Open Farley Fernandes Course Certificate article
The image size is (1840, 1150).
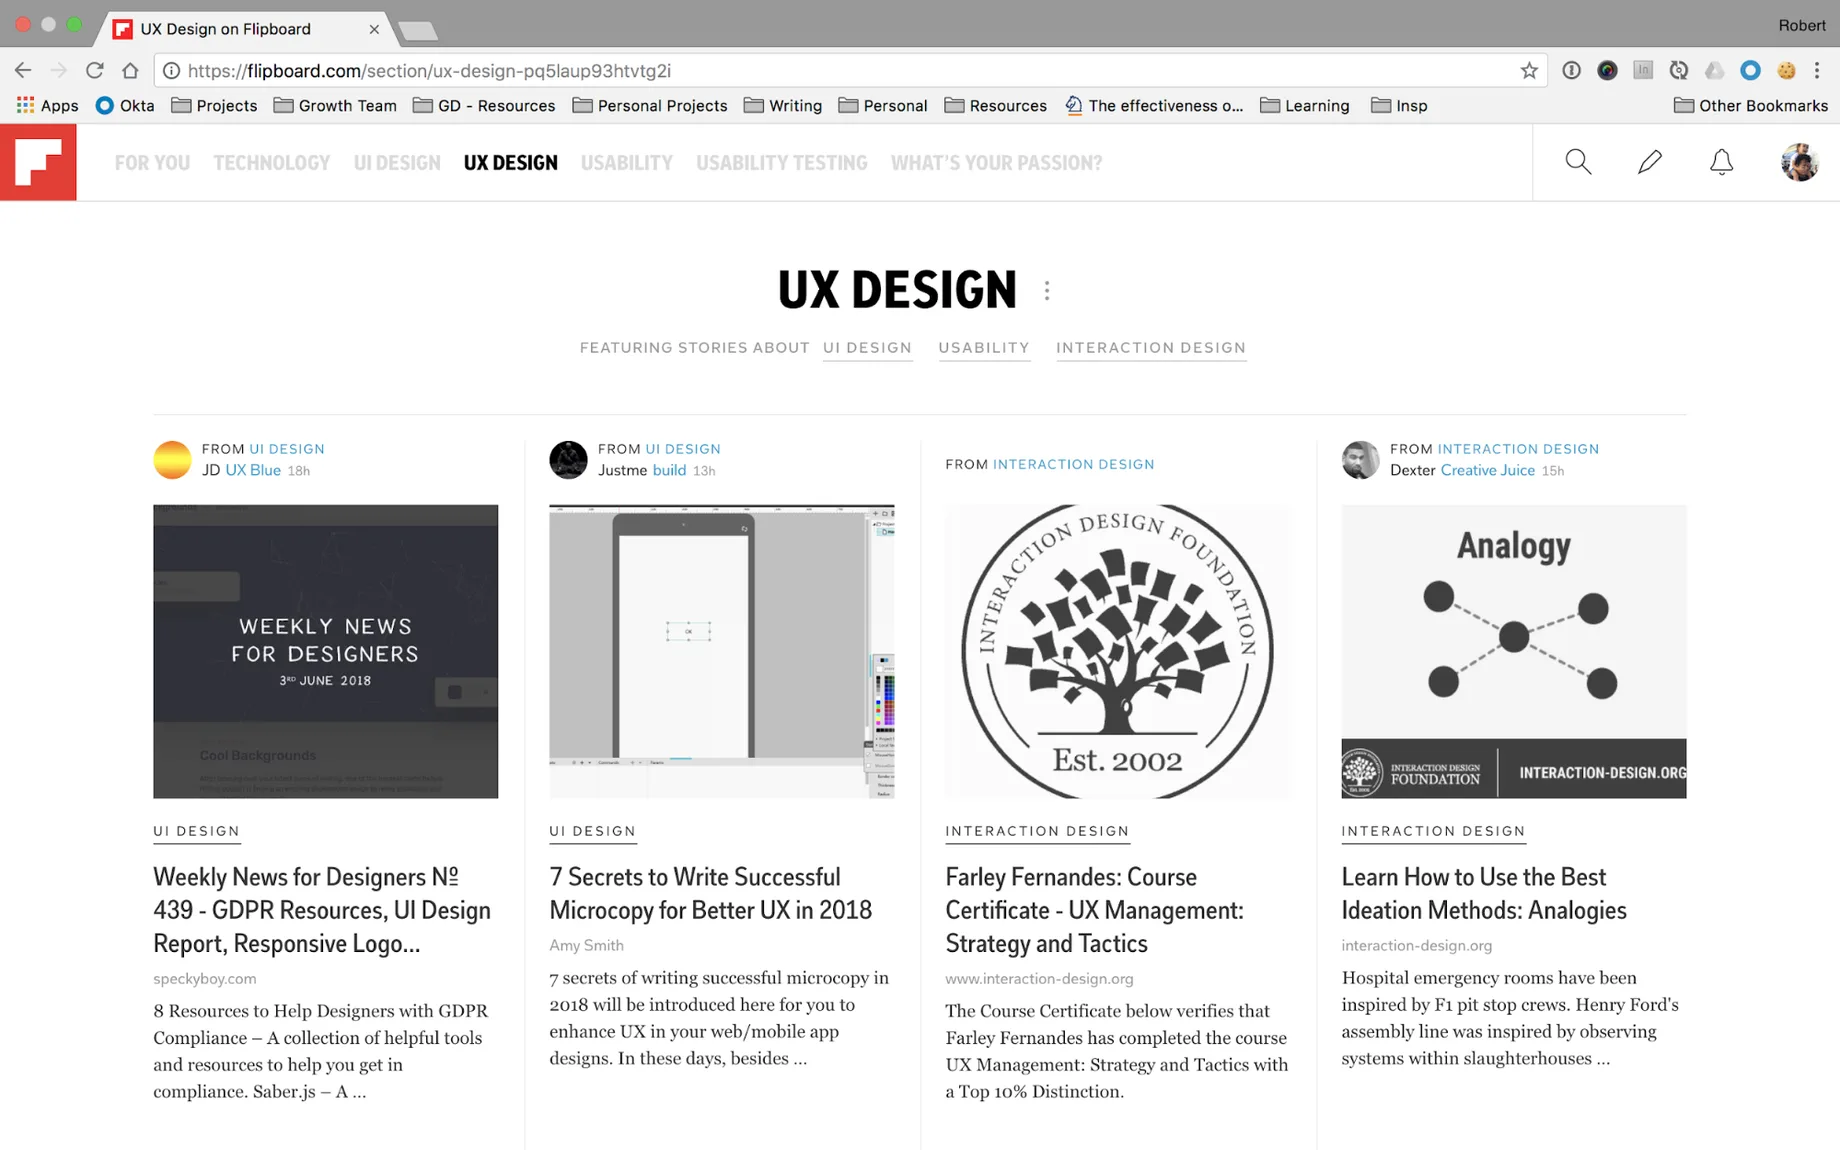pos(1094,910)
